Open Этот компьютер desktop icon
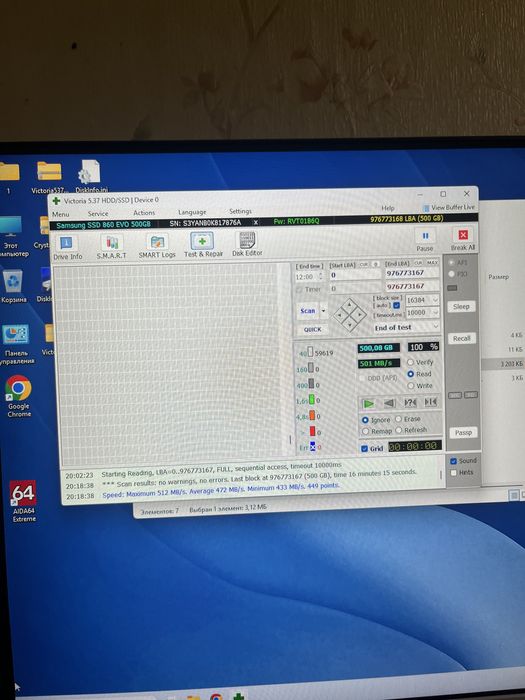 point(11,227)
